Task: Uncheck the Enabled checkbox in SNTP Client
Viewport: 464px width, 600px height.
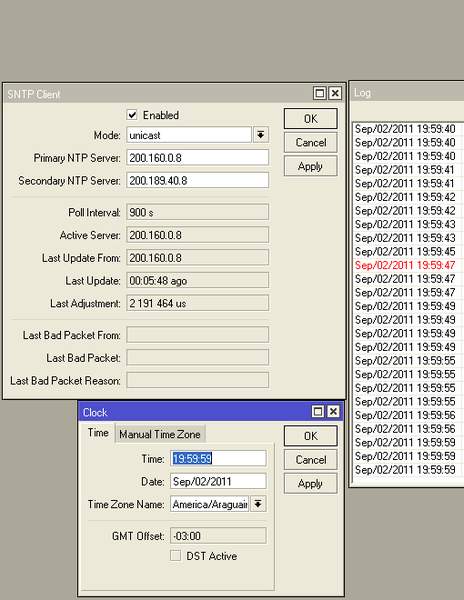Action: click(x=132, y=115)
